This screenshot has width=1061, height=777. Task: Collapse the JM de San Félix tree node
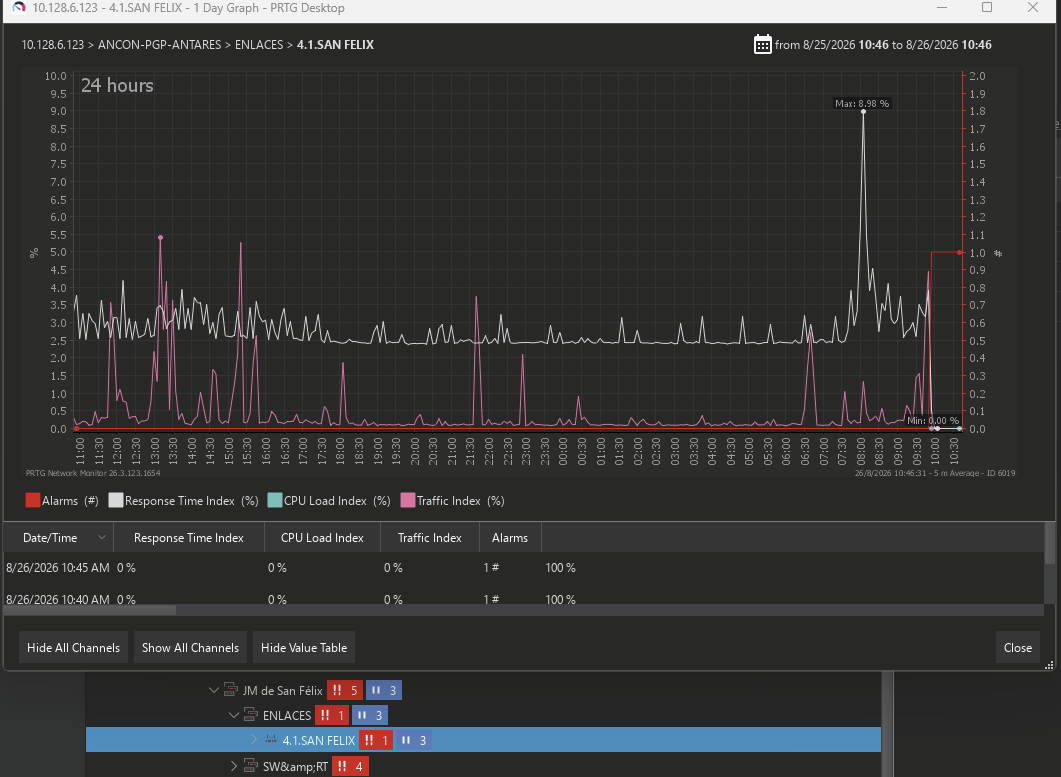click(214, 690)
